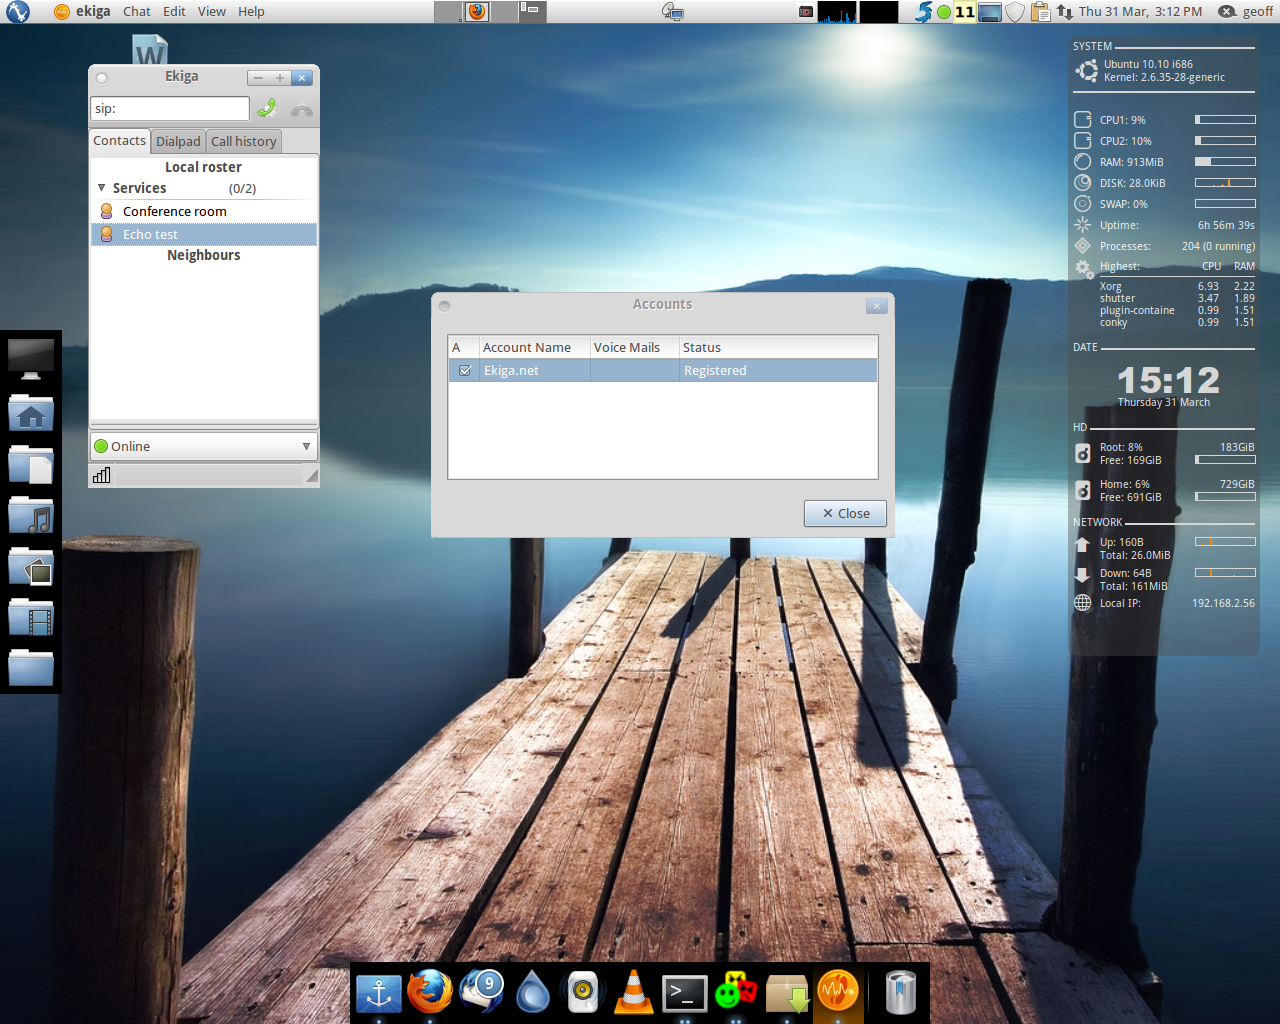The height and width of the screenshot is (1024, 1280).
Task: Open the Terminal icon in the dock
Action: pos(685,993)
